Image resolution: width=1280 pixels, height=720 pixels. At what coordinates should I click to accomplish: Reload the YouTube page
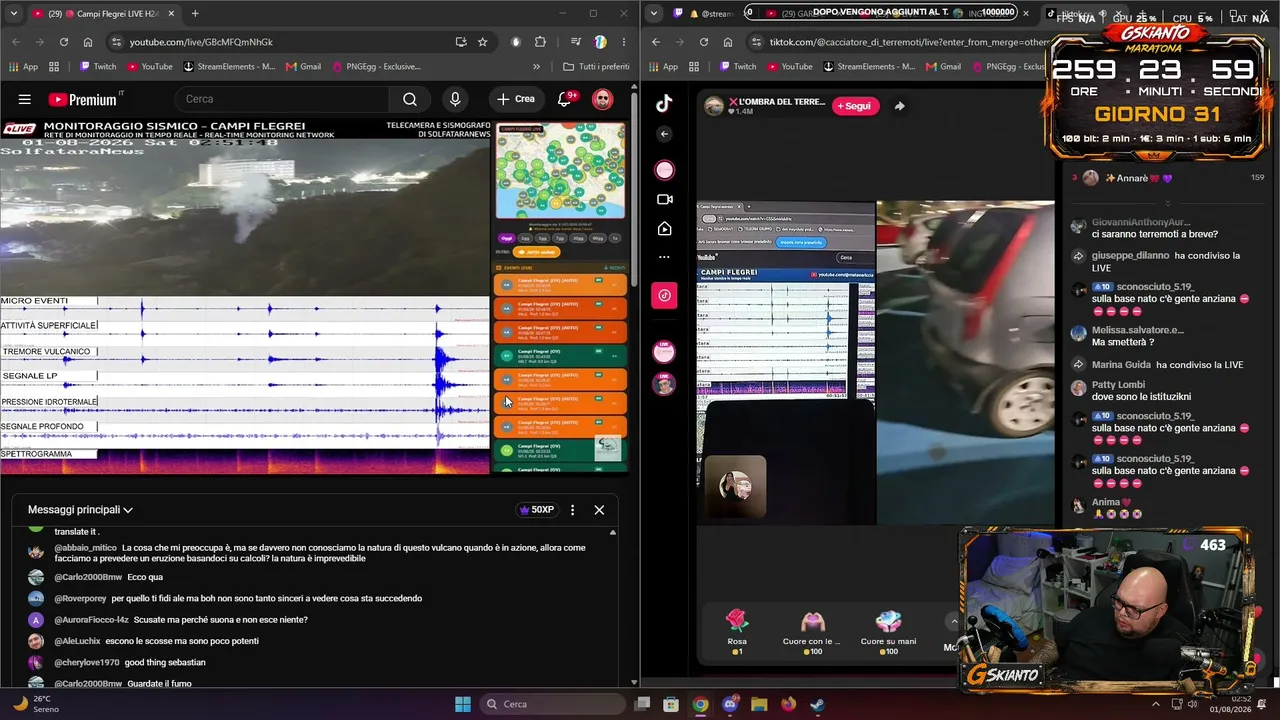[x=64, y=42]
